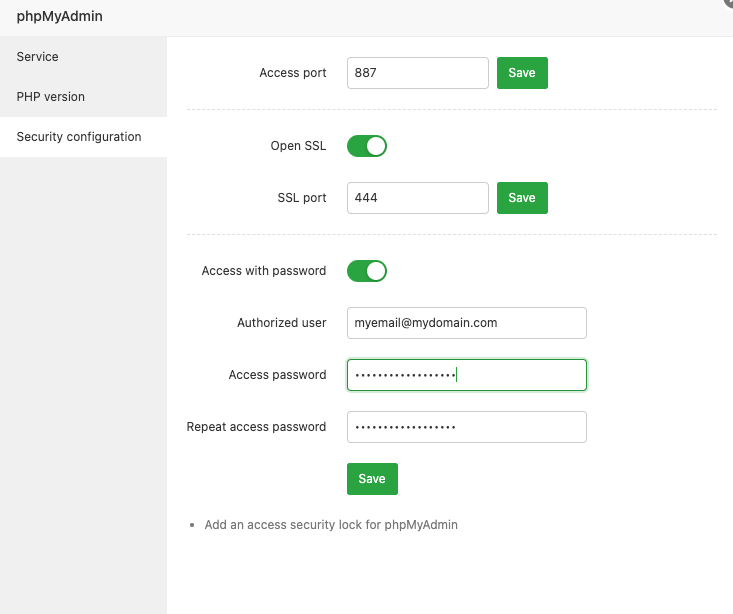
Task: Open the Service tab
Action: coord(38,57)
